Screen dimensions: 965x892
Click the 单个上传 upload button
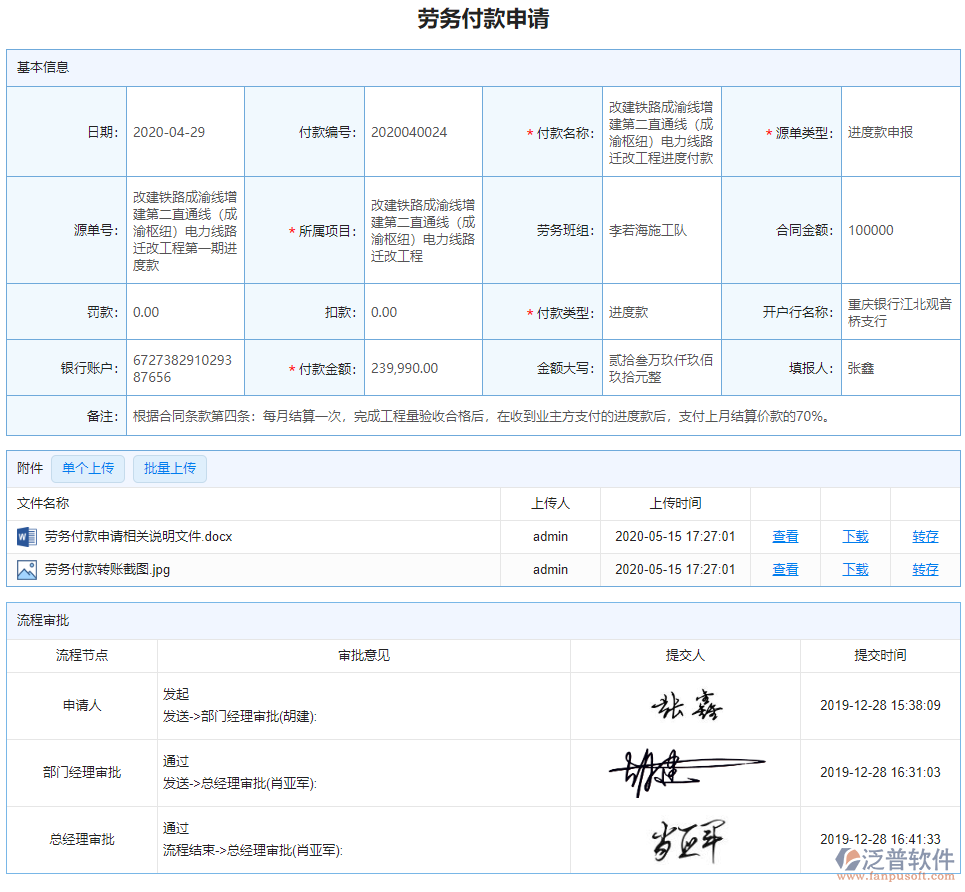tap(87, 468)
